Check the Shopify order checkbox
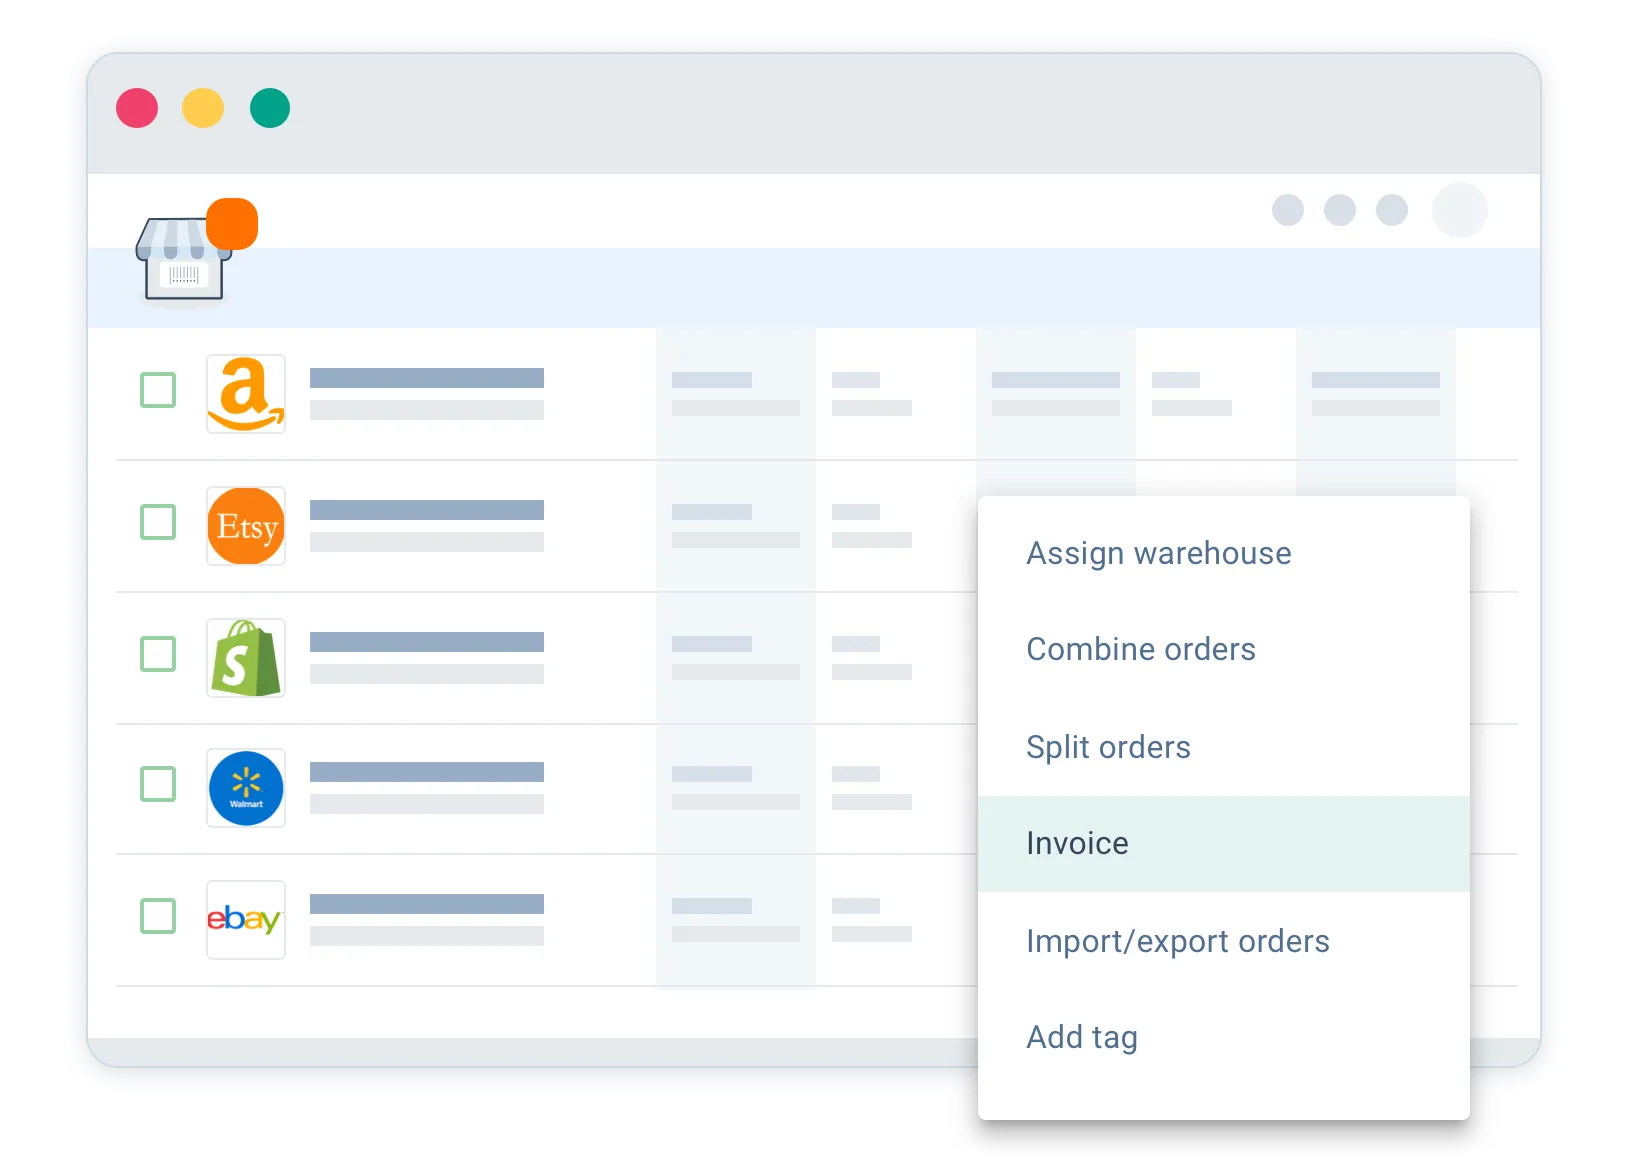This screenshot has width=1628, height=1172. tap(158, 654)
